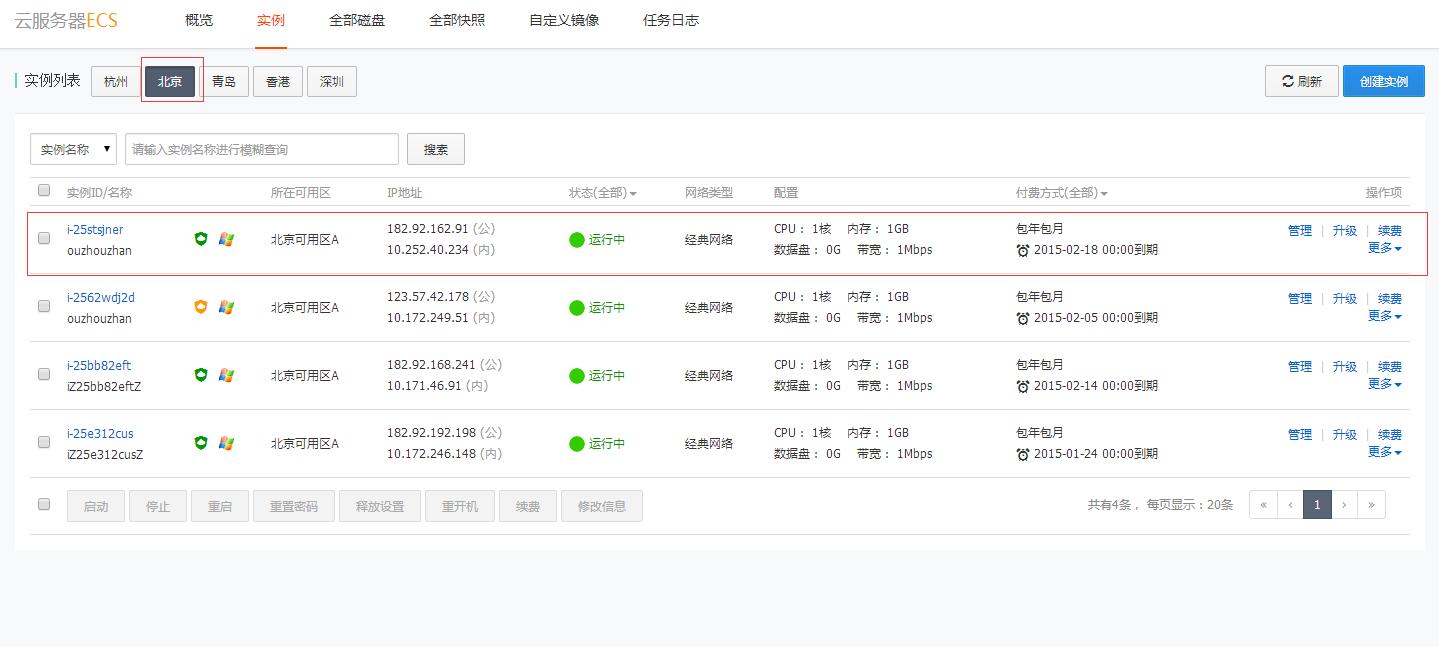Click the 创建实例 button
1439x647 pixels.
pyautogui.click(x=1384, y=81)
